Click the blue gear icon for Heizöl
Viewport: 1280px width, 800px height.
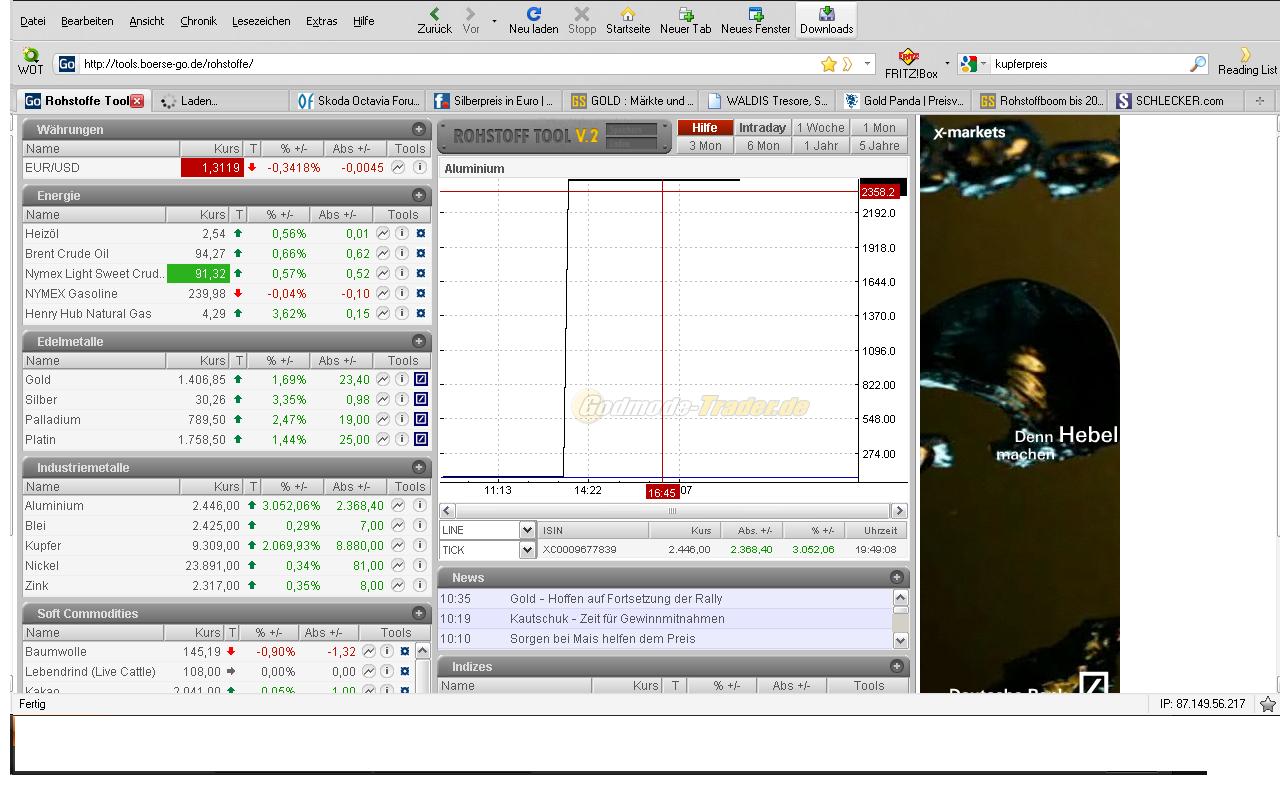click(x=421, y=234)
